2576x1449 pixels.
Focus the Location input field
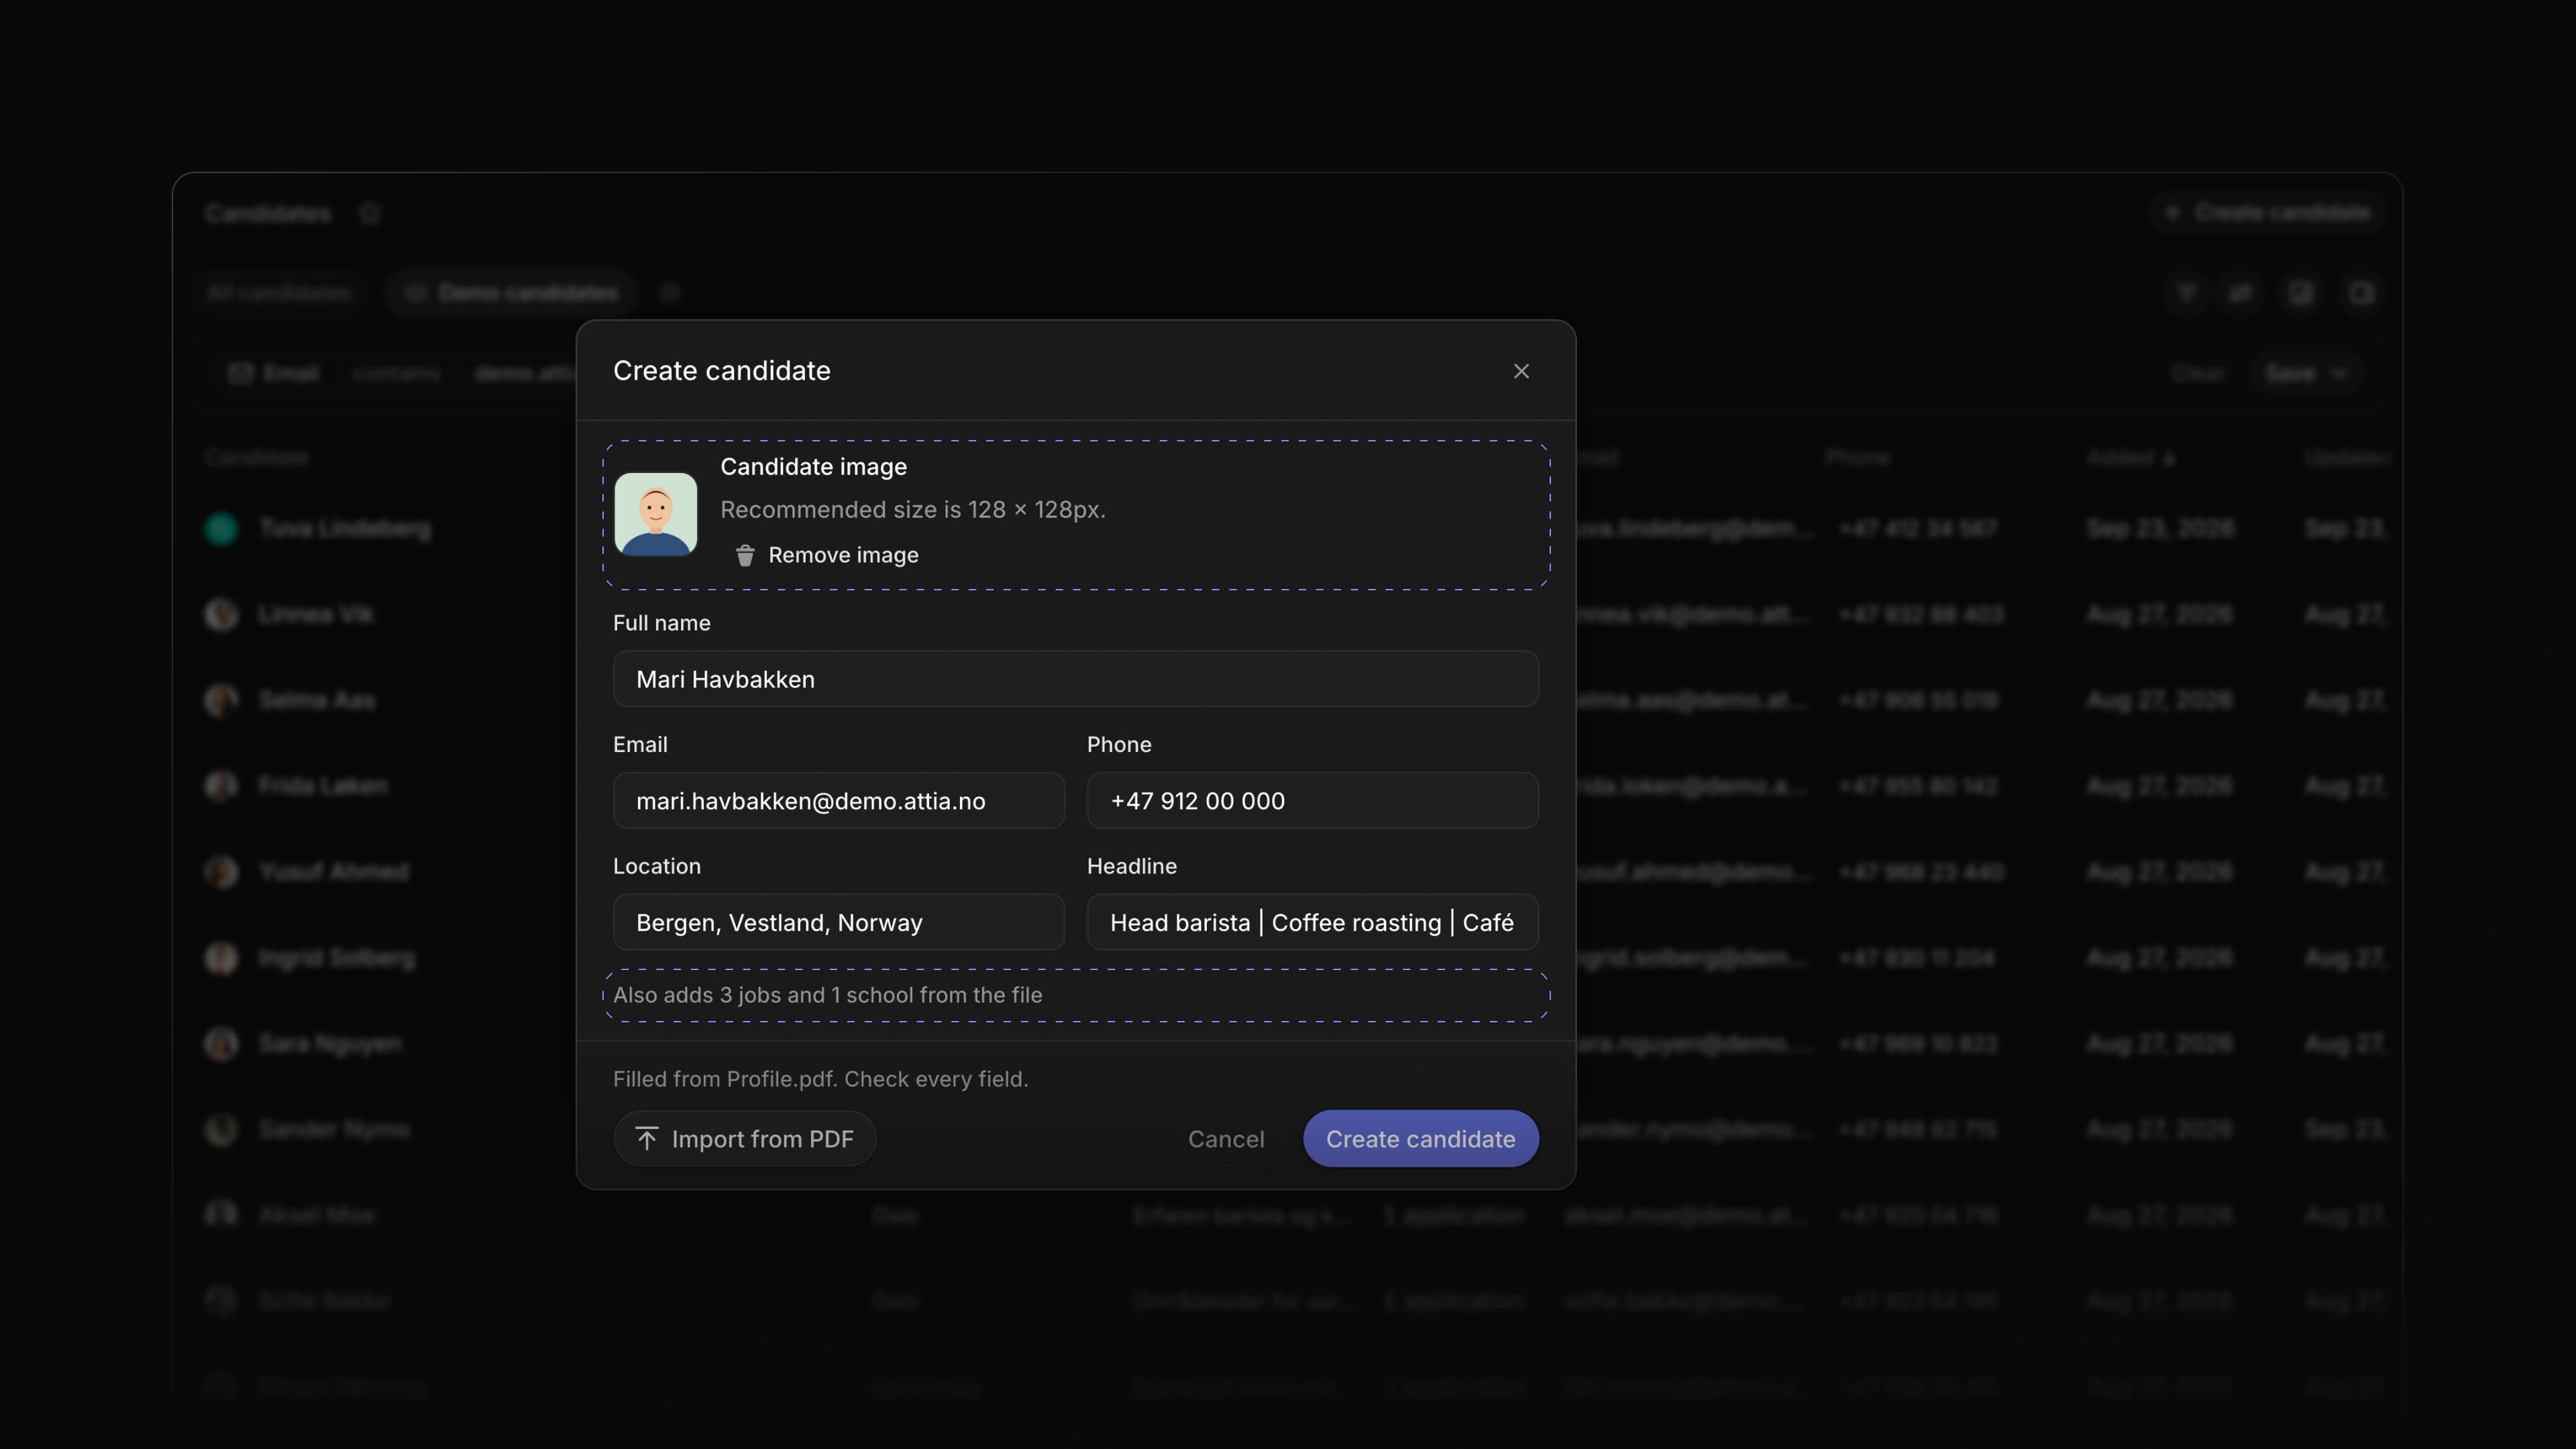click(838, 922)
